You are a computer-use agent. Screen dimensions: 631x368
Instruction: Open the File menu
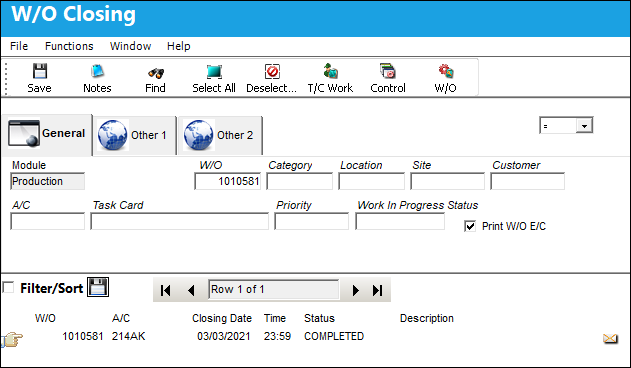pos(19,46)
